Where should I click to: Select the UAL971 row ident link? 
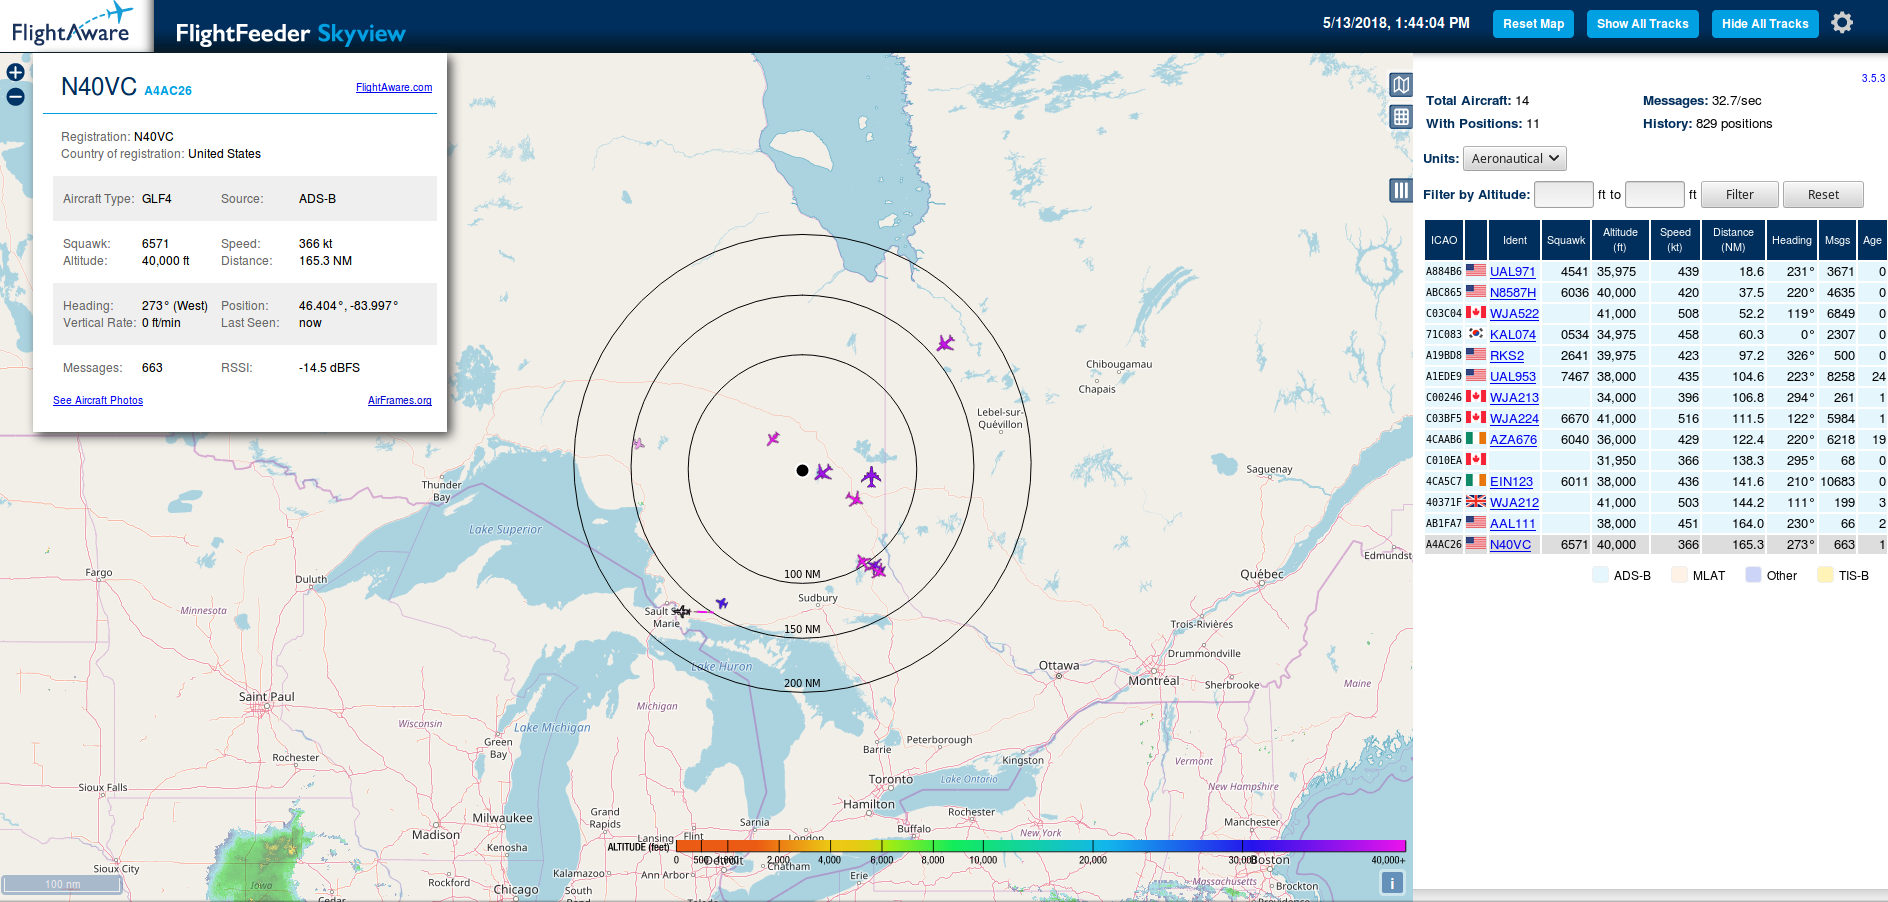coord(1512,272)
